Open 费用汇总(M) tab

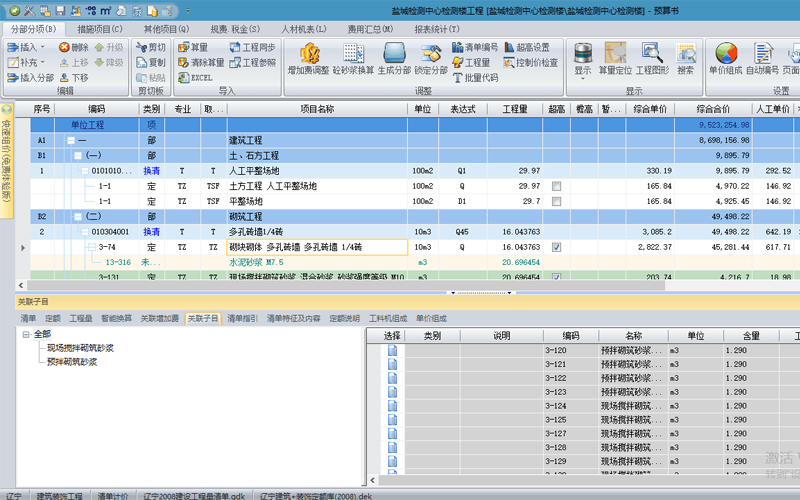[x=370, y=29]
